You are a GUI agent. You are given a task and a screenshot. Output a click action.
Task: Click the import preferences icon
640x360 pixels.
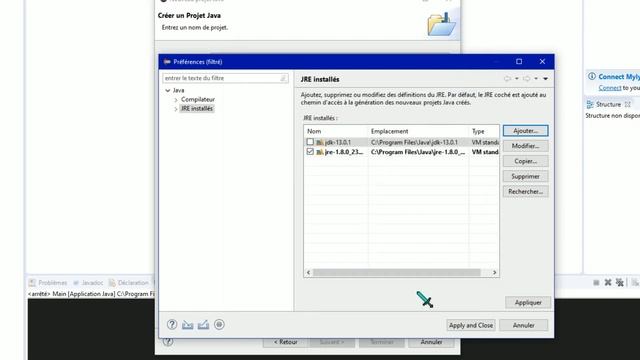pos(187,324)
